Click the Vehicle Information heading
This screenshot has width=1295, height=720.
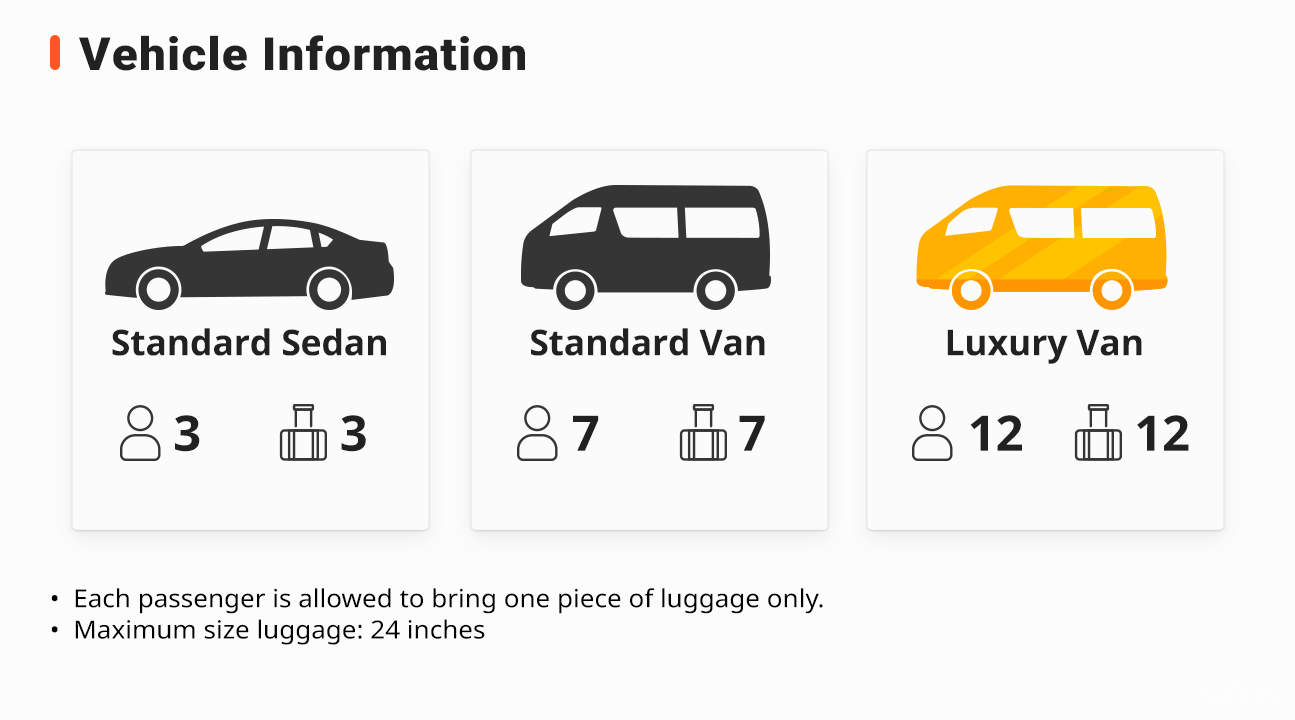pyautogui.click(x=303, y=53)
